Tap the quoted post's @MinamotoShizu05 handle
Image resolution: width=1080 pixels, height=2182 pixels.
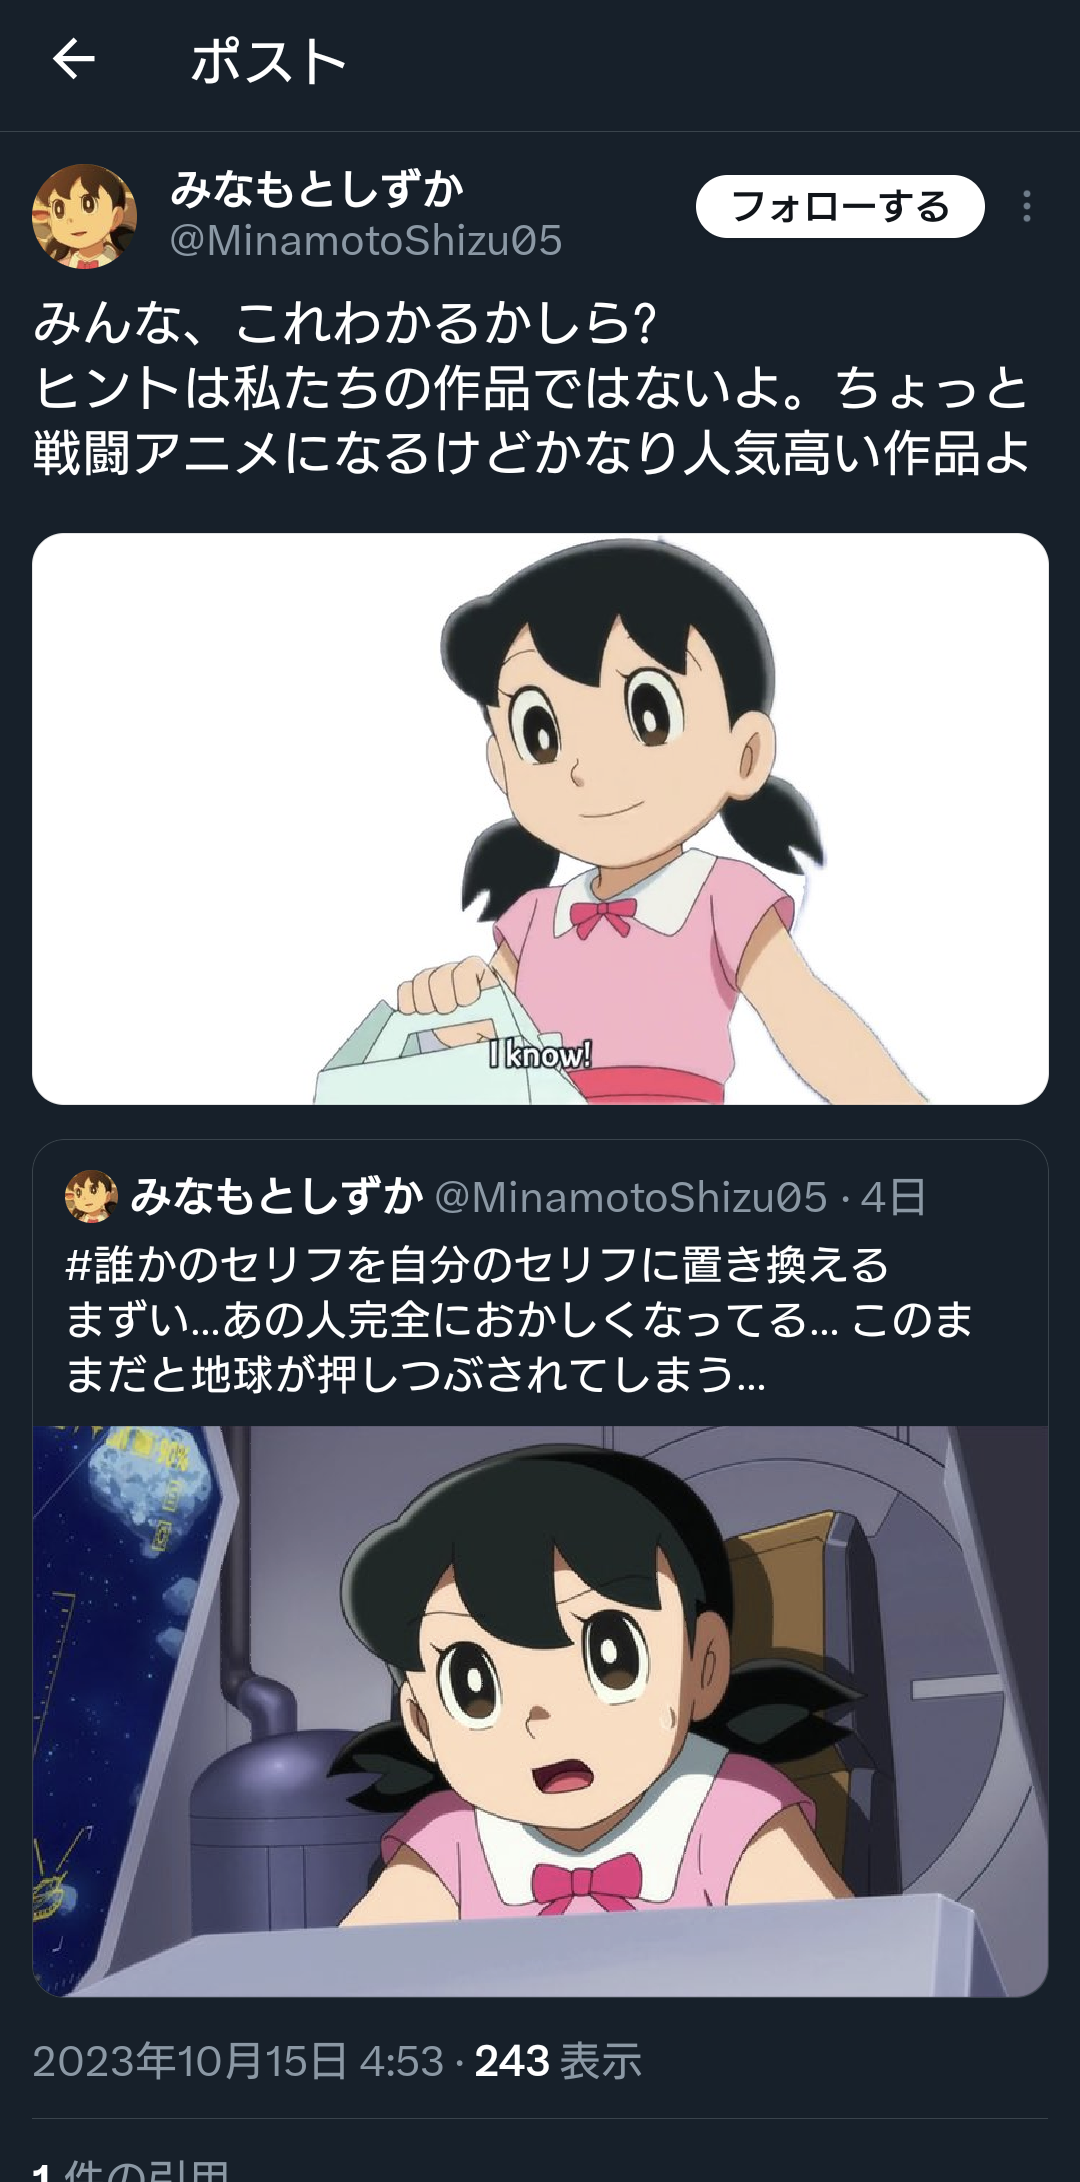[x=631, y=1197]
